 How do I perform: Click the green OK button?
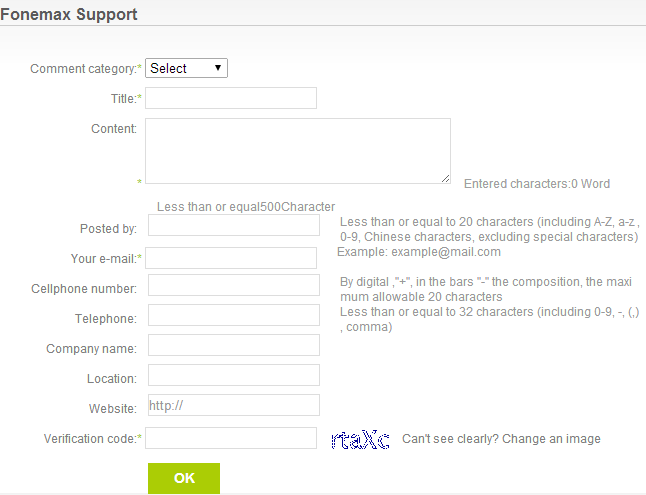[x=184, y=478]
